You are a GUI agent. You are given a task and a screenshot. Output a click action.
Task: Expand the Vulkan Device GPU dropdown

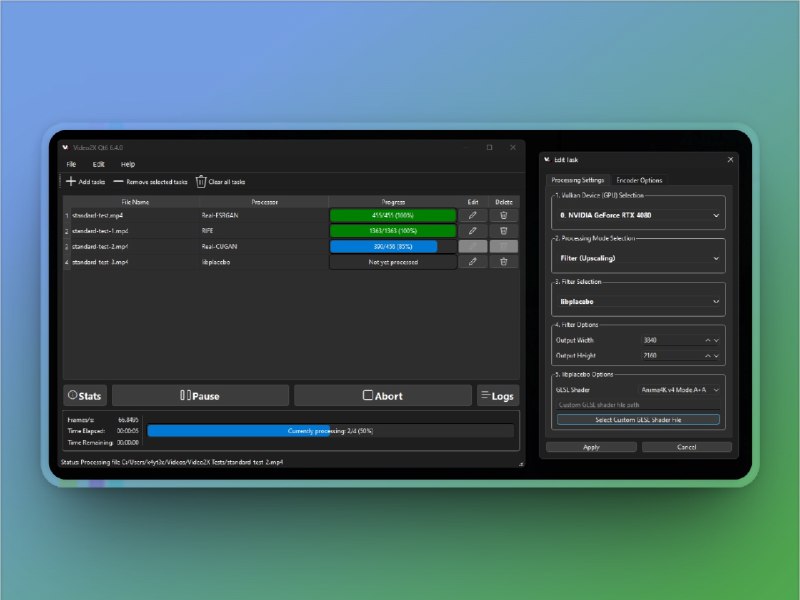638,215
